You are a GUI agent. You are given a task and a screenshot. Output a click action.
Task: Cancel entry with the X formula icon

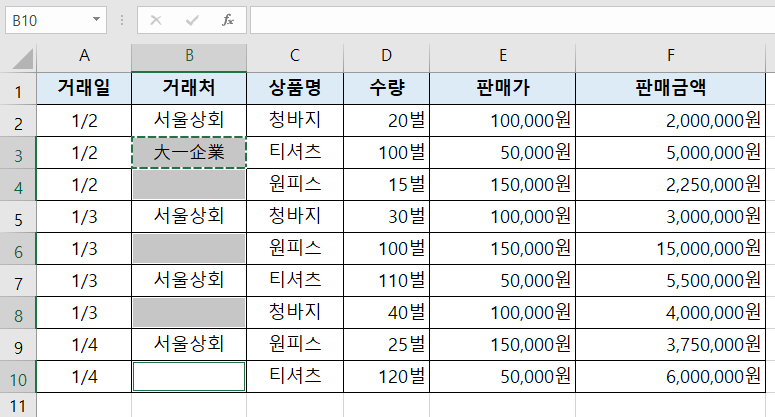(x=156, y=20)
